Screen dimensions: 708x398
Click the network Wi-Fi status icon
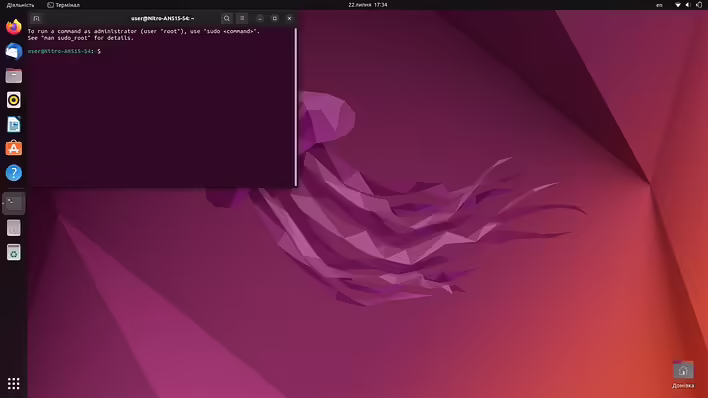point(678,5)
